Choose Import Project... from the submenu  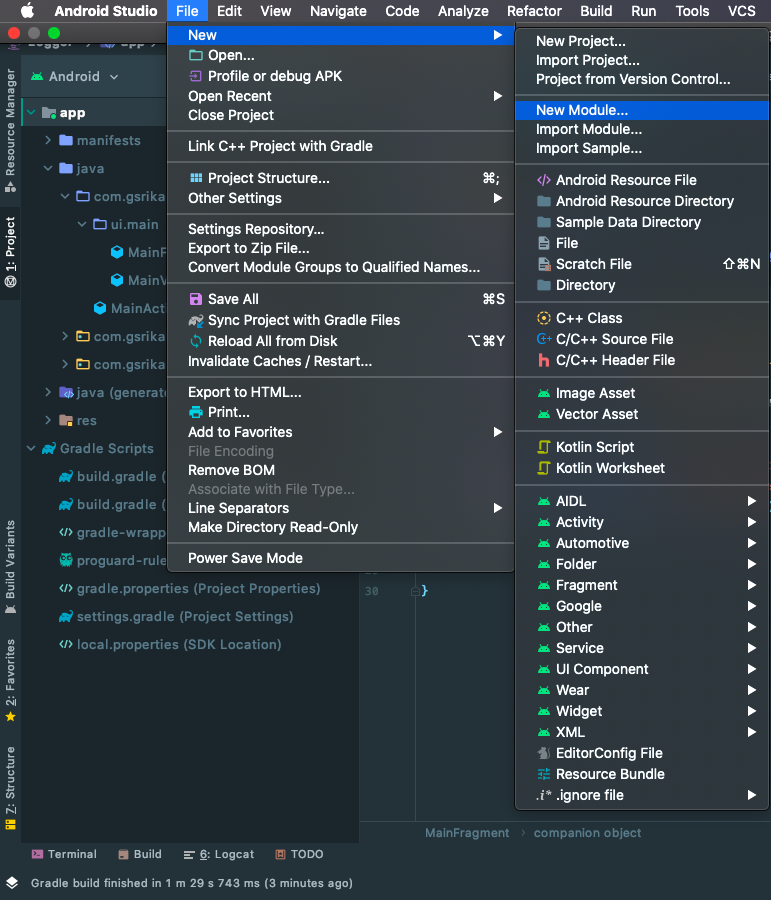587,60
